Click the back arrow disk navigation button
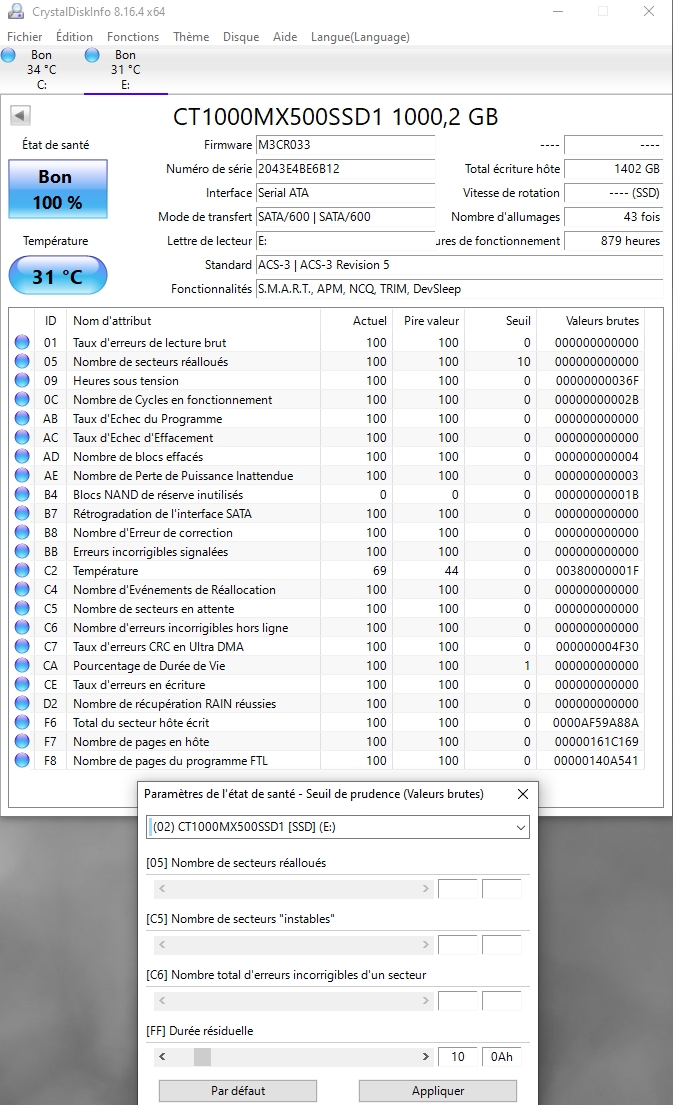This screenshot has height=1105, width=673. (x=20, y=115)
